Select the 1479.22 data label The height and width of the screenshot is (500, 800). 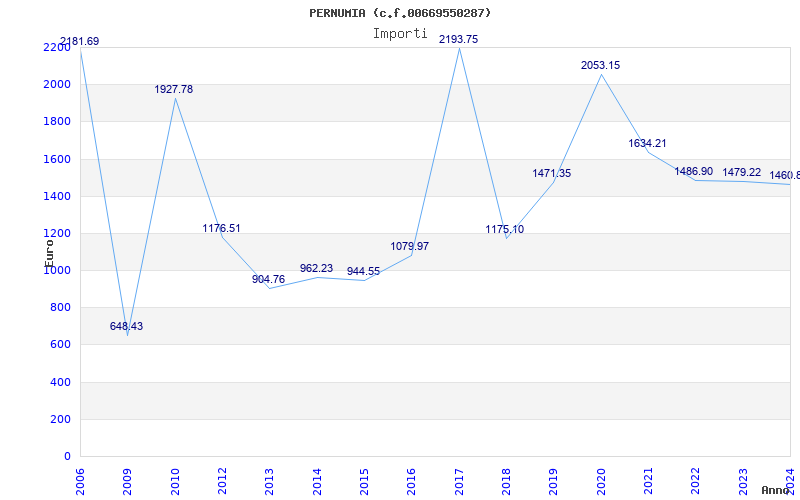coord(741,172)
